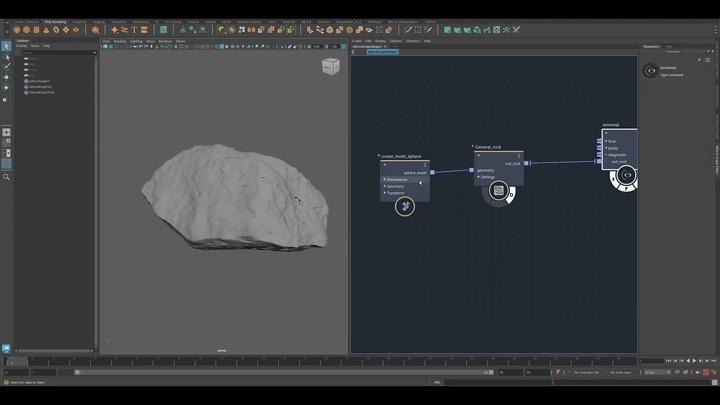Click the first green Bifrost shelf icon

(447, 30)
